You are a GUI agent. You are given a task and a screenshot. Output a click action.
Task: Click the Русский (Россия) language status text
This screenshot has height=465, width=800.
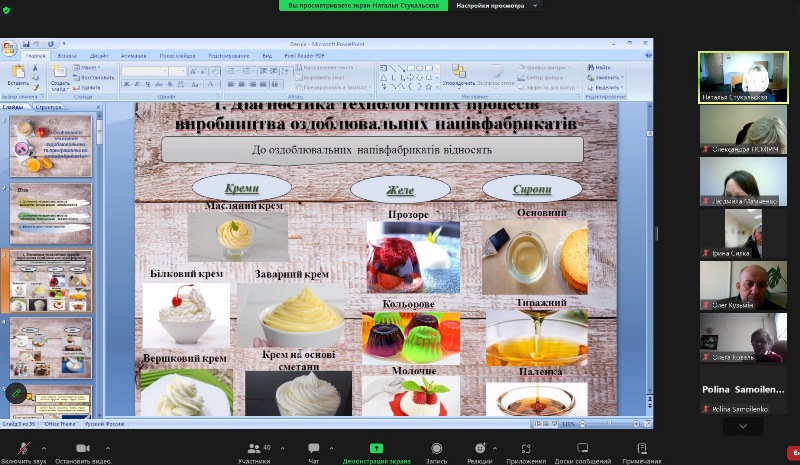point(105,424)
